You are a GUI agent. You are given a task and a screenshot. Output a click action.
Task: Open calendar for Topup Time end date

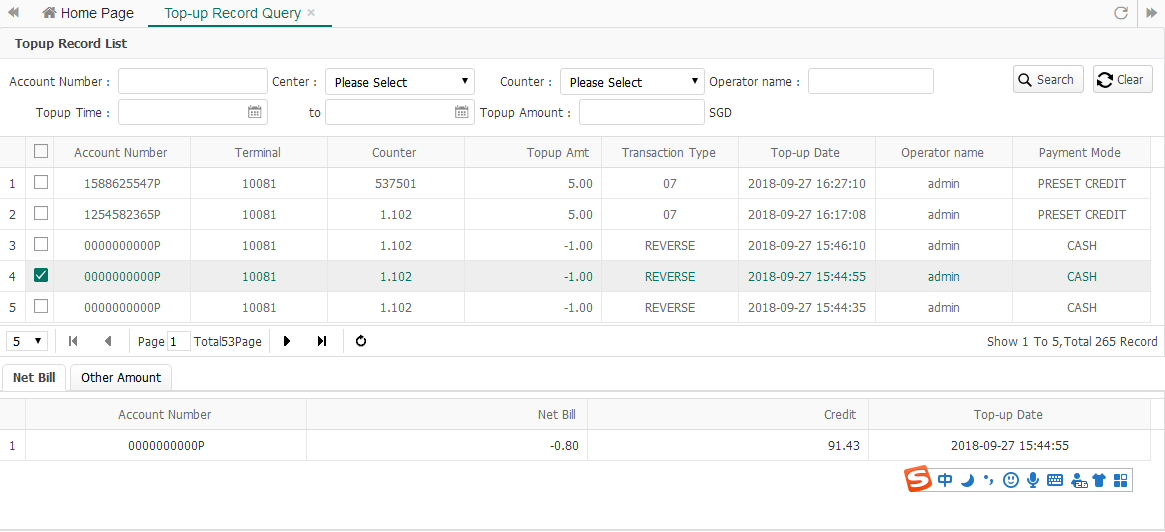(x=461, y=112)
